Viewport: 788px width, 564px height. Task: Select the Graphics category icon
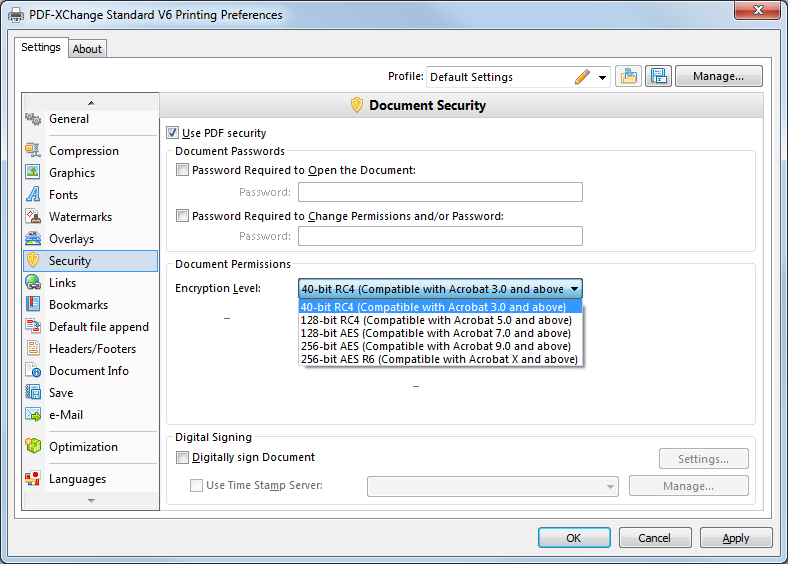pyautogui.click(x=33, y=172)
